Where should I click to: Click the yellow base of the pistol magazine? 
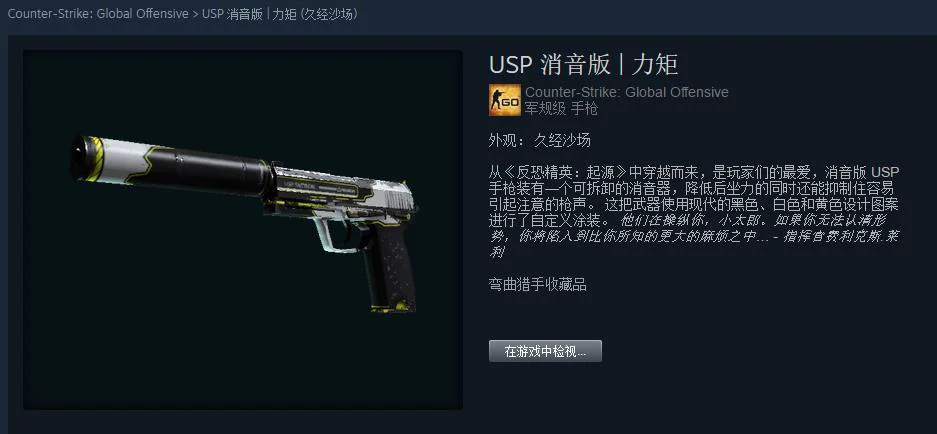[x=390, y=307]
